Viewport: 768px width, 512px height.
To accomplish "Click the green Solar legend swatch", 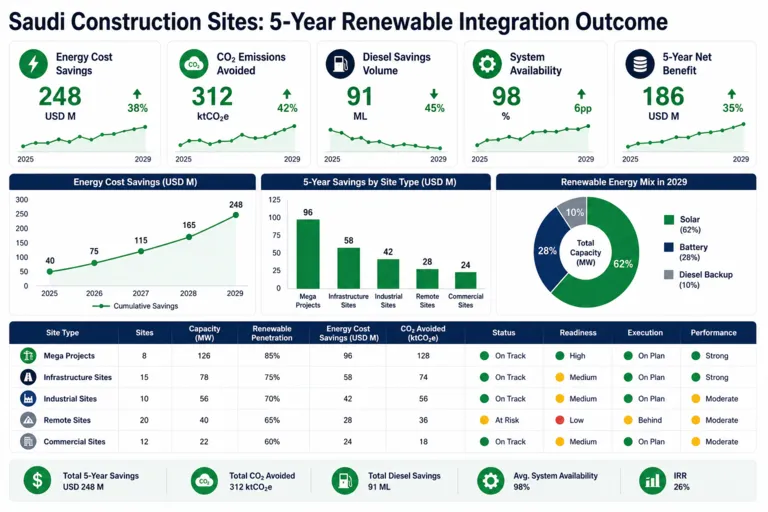I will click(669, 219).
